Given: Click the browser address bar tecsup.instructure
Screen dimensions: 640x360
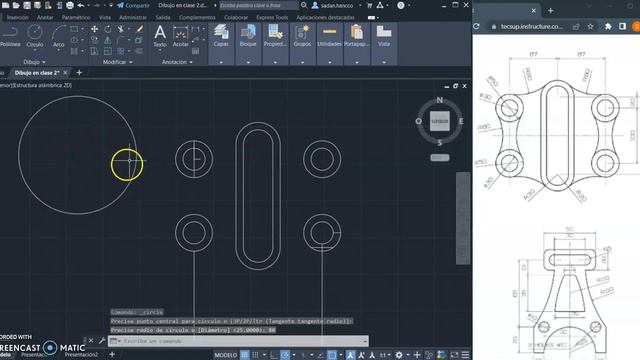Looking at the screenshot, I should click(x=532, y=27).
